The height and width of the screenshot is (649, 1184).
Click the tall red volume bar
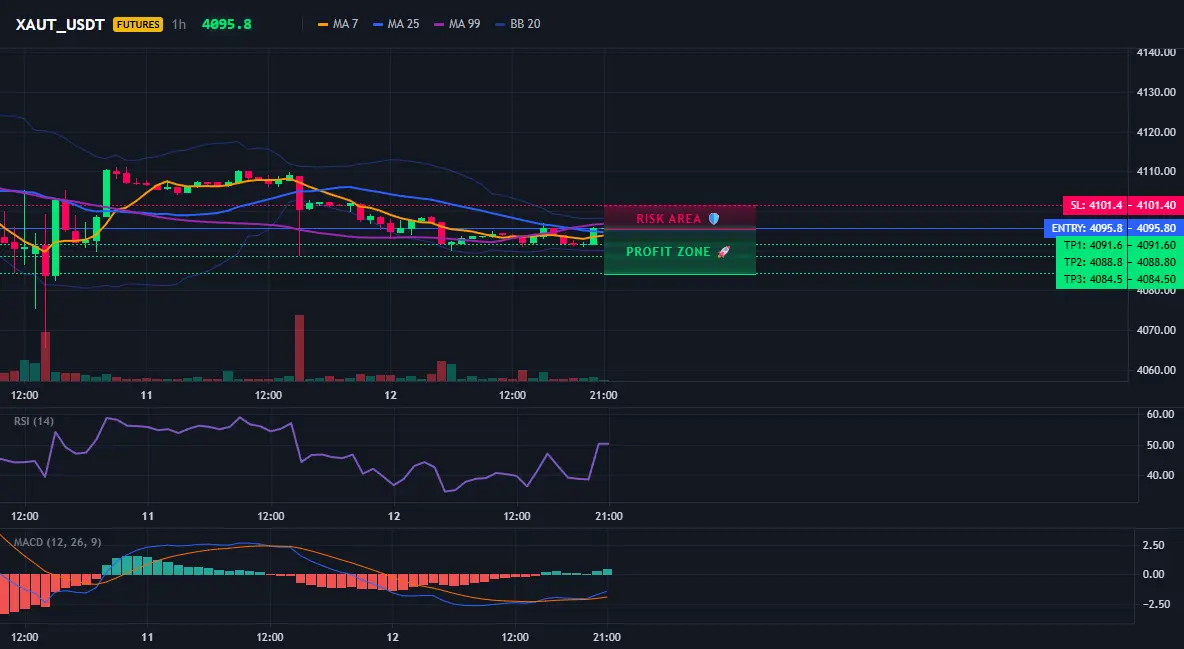299,348
